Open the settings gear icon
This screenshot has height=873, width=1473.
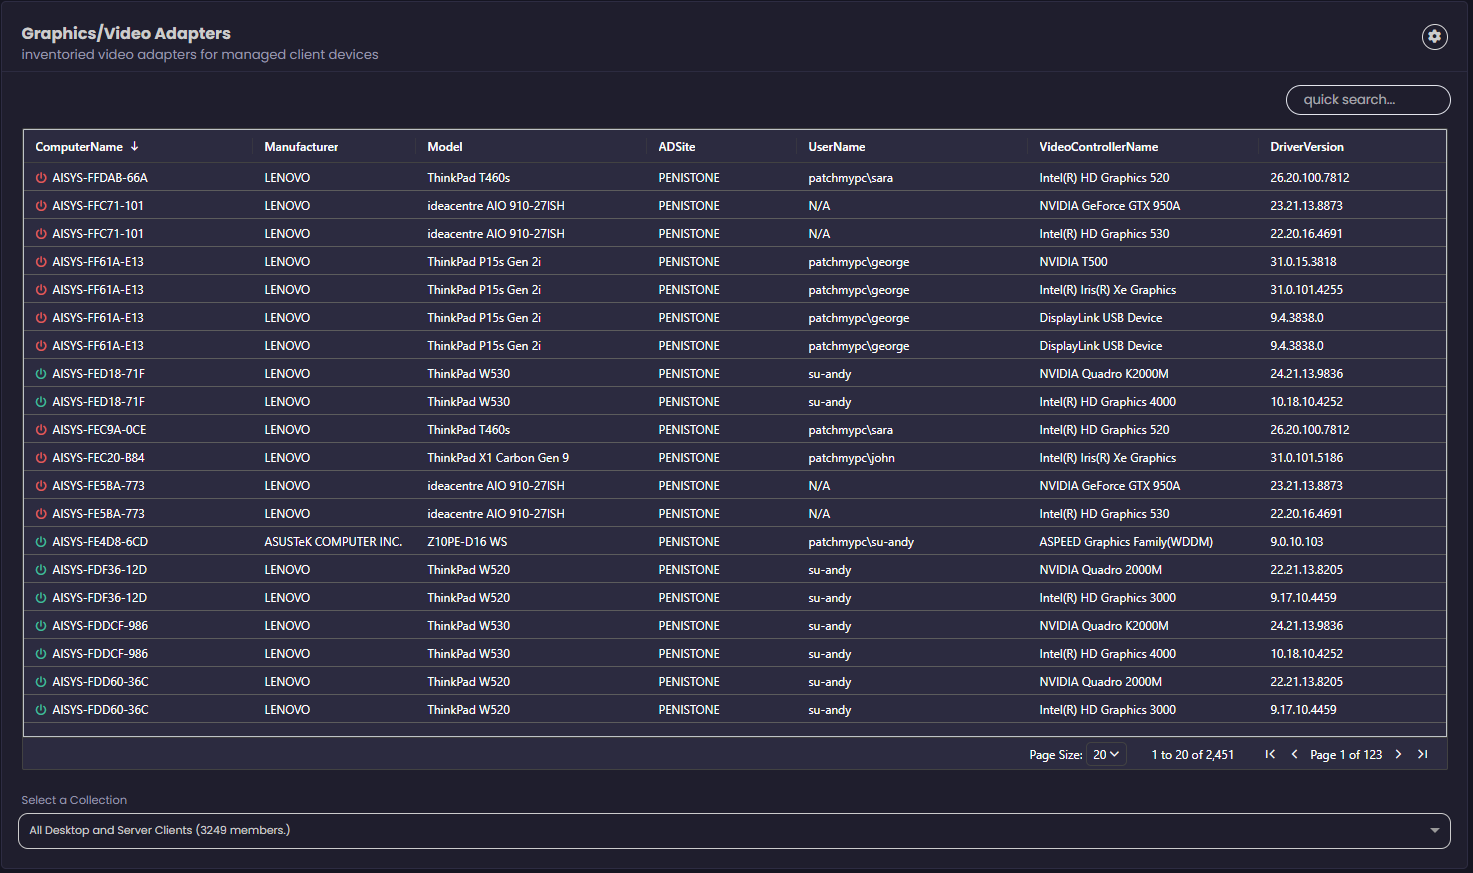pos(1434,37)
